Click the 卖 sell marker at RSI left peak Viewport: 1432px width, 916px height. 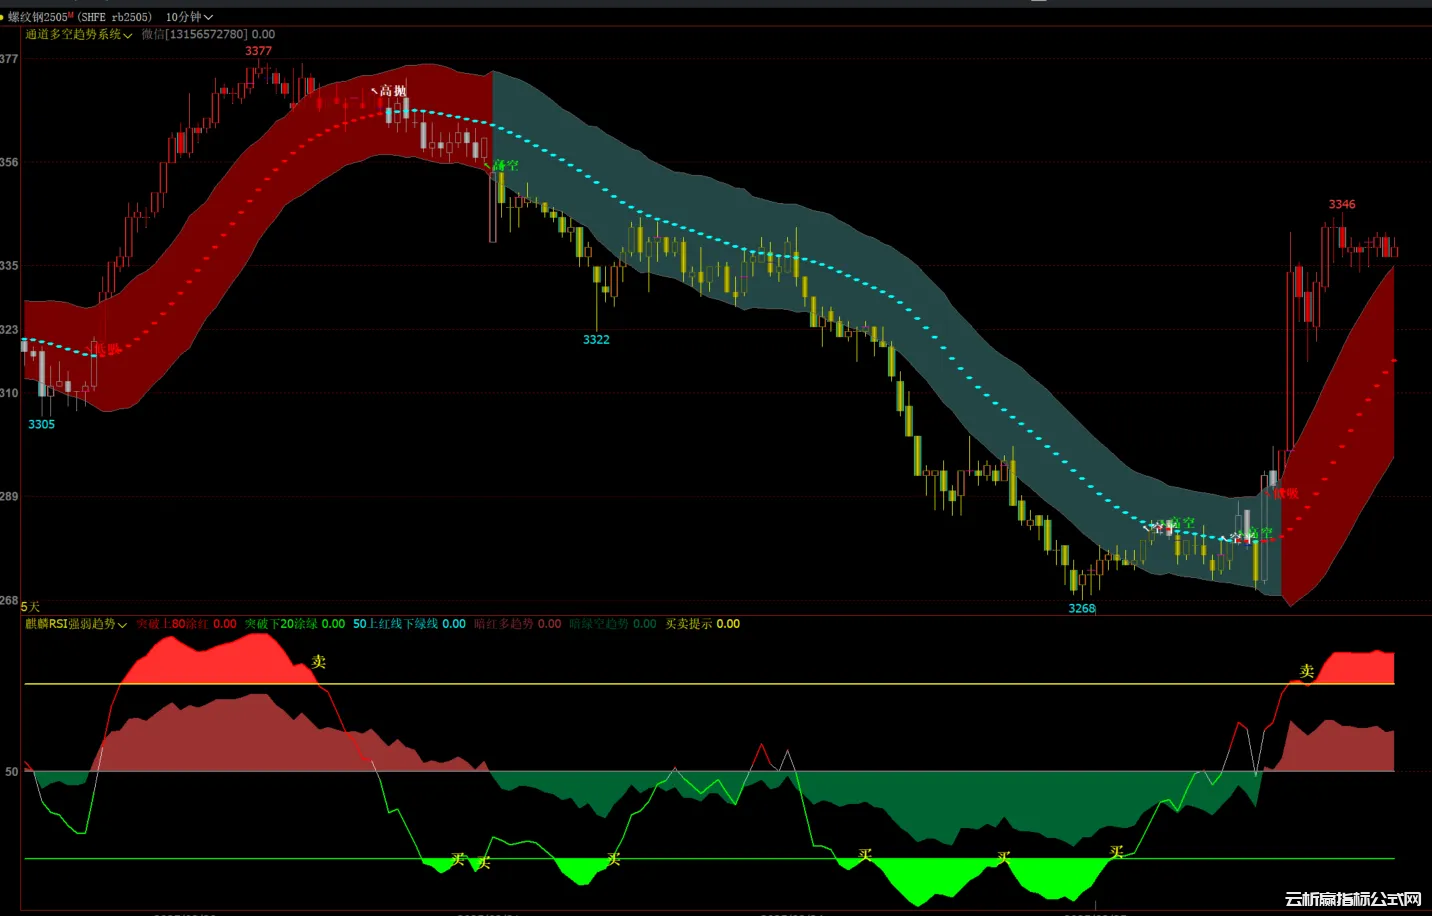click(x=319, y=661)
